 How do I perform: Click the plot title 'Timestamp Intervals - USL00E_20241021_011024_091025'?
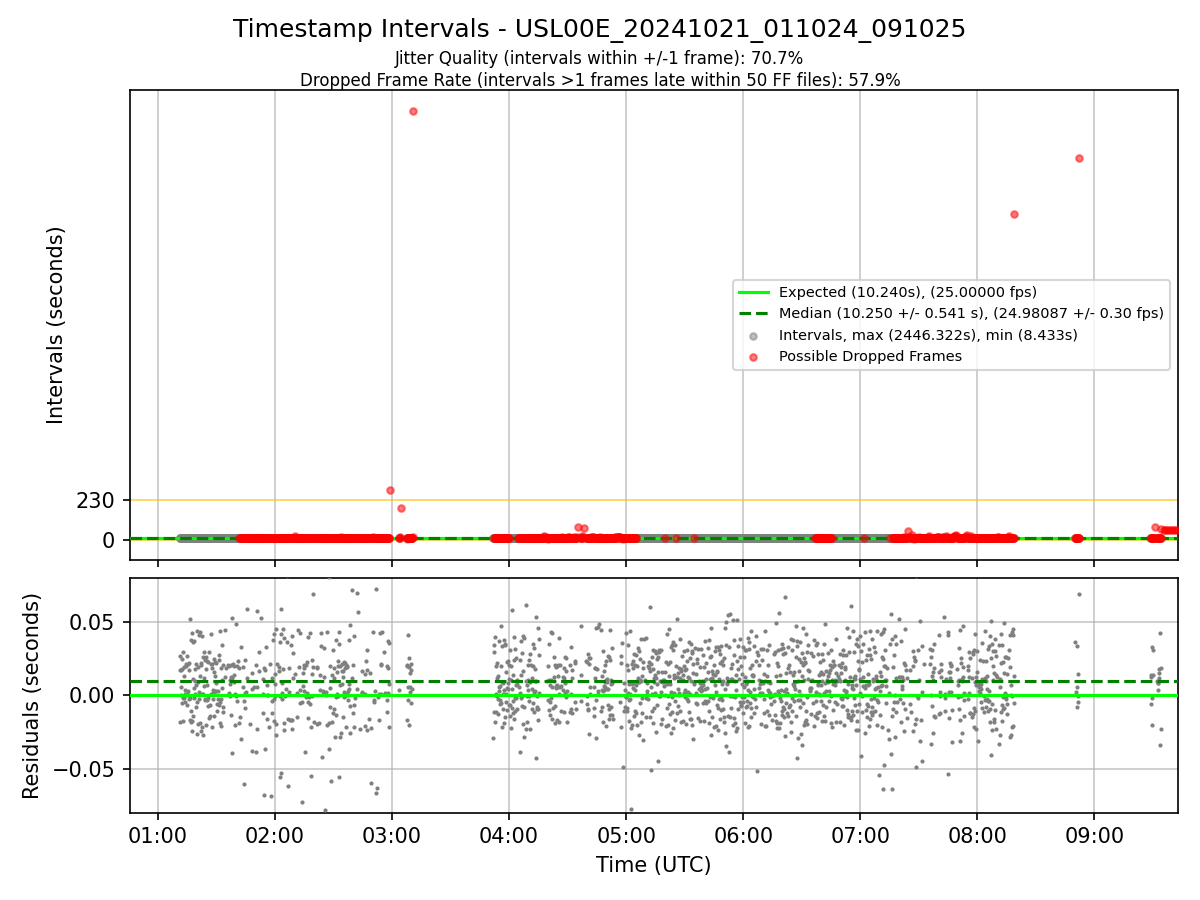[599, 29]
